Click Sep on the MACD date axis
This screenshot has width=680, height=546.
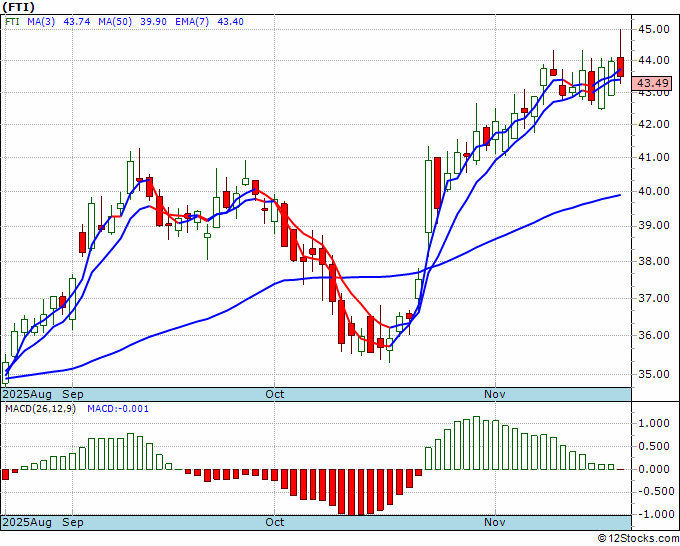tap(73, 522)
